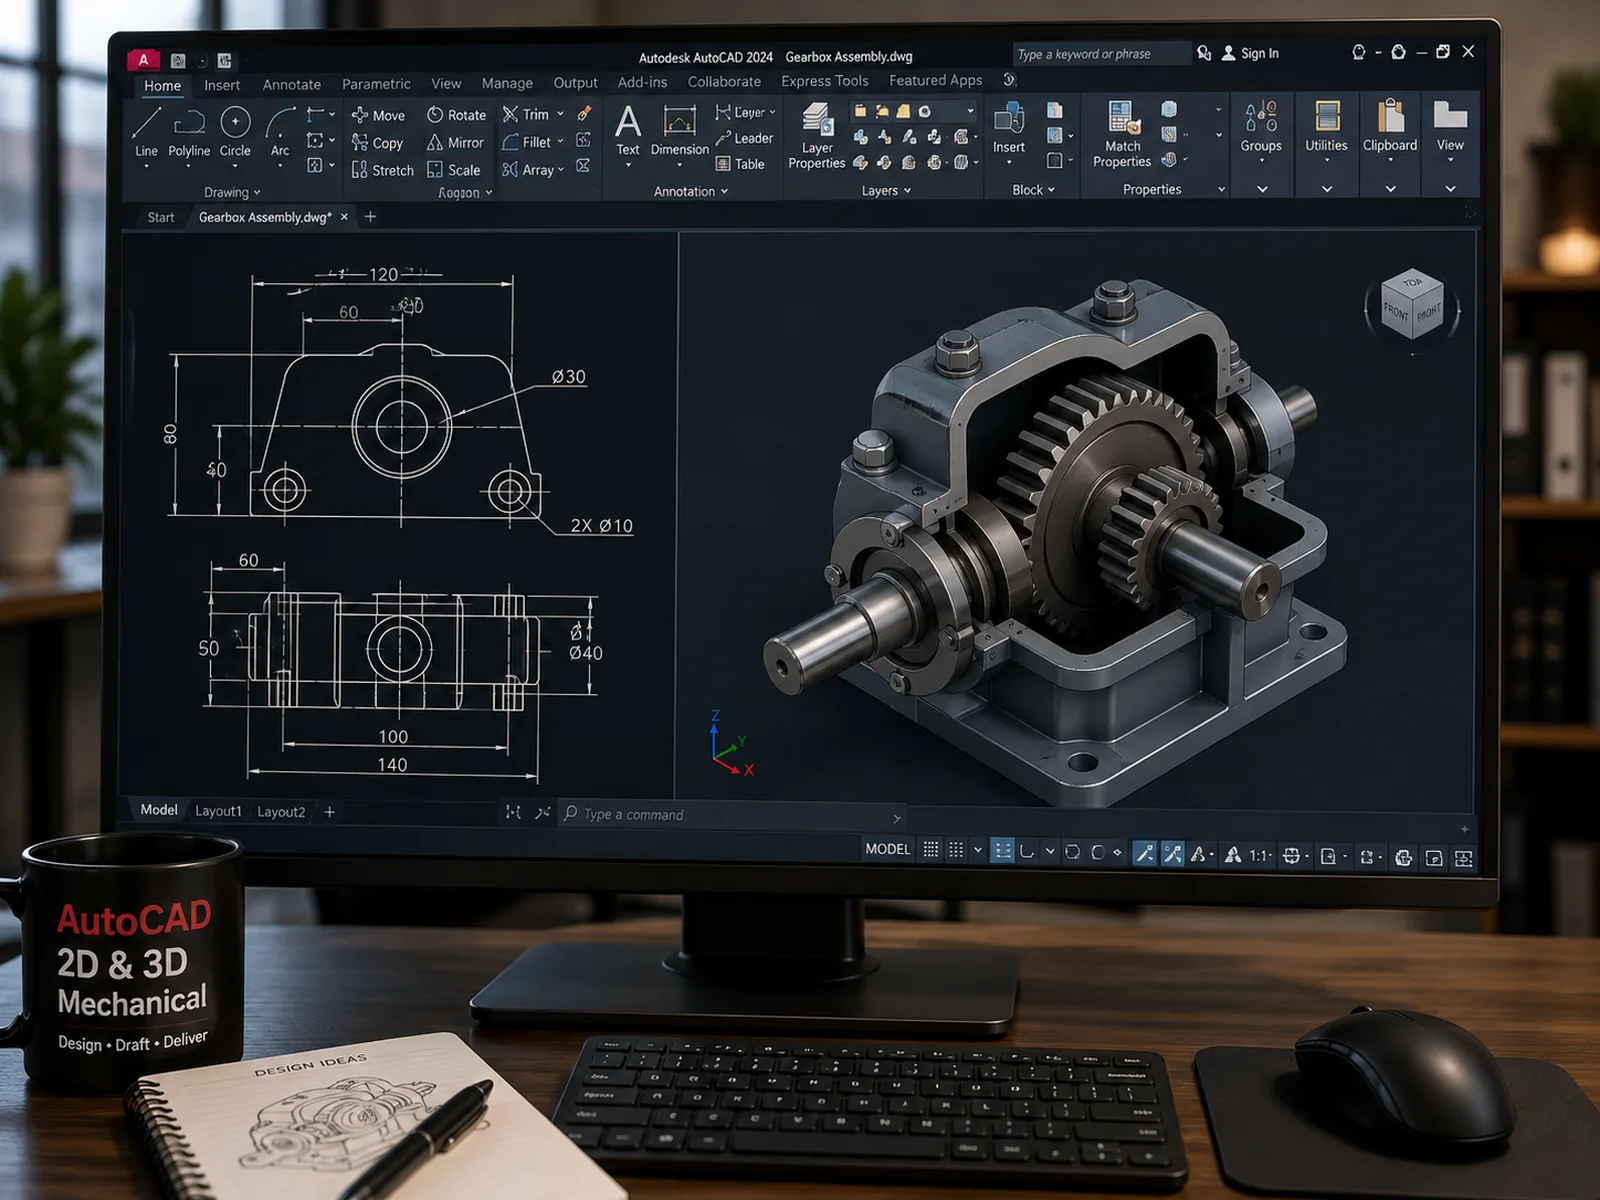1600x1200 pixels.
Task: Toggle polar tracking in the status bar
Action: point(1072,852)
